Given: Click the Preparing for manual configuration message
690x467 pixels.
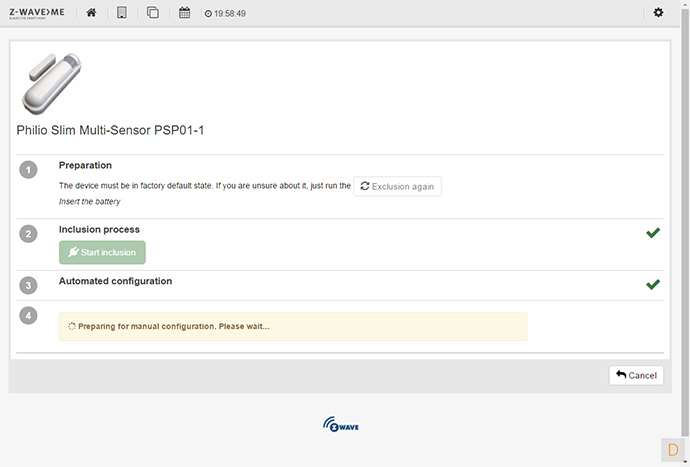Looking at the screenshot, I should point(293,327).
